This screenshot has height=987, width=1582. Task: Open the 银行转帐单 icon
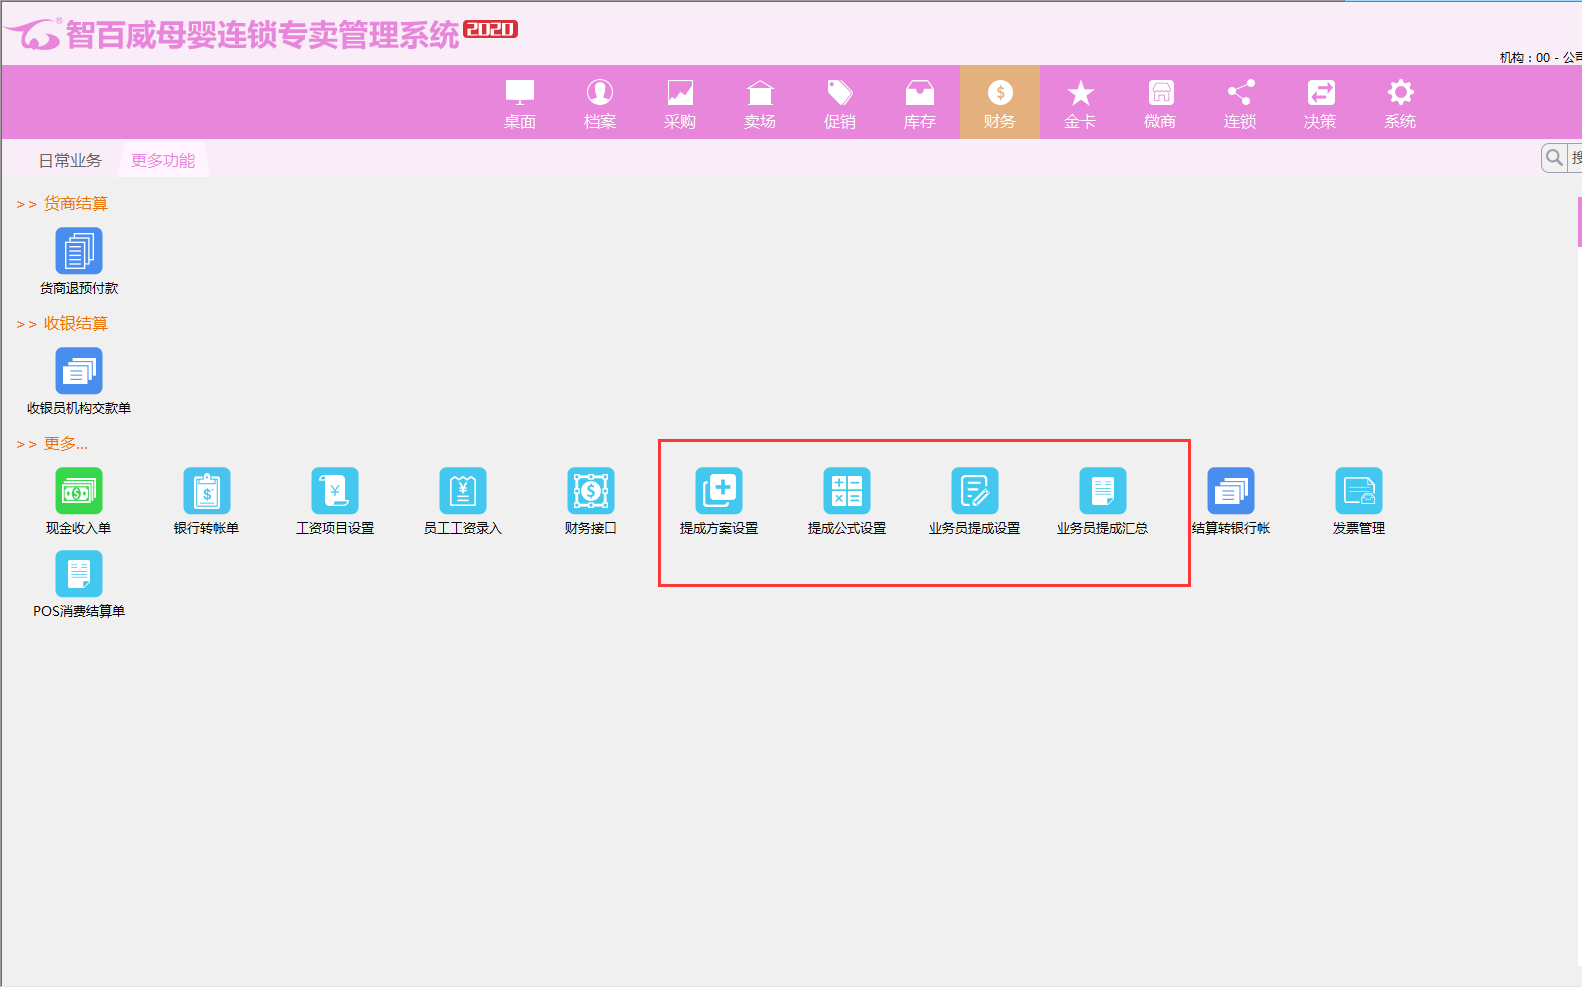coord(207,491)
